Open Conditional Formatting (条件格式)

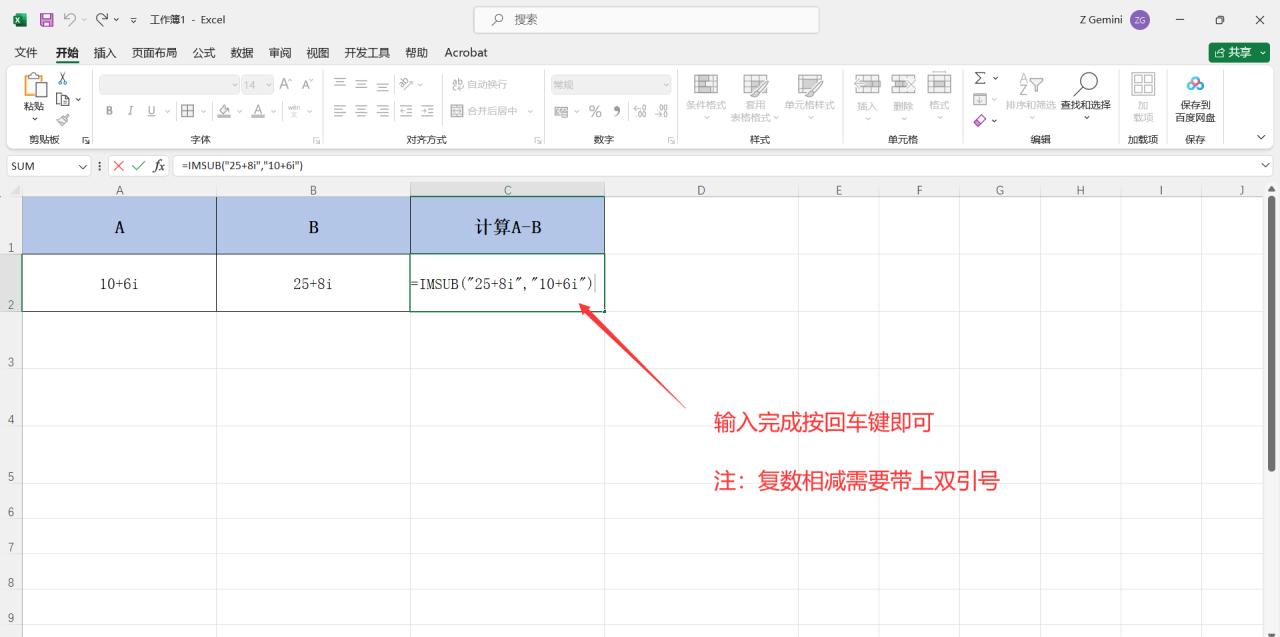[x=706, y=97]
